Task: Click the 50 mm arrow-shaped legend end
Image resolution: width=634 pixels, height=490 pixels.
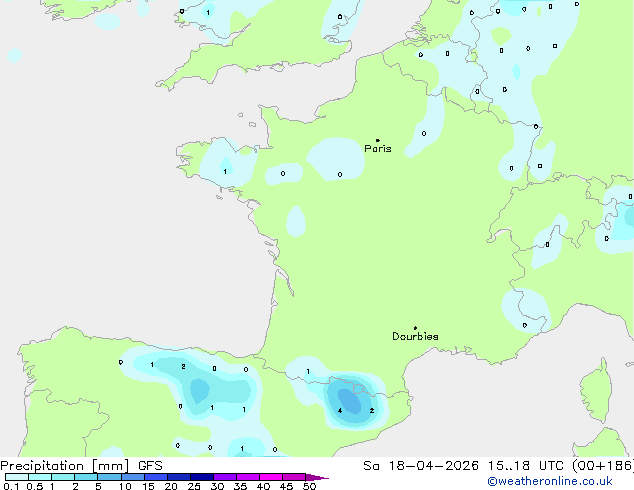Action: (x=317, y=477)
